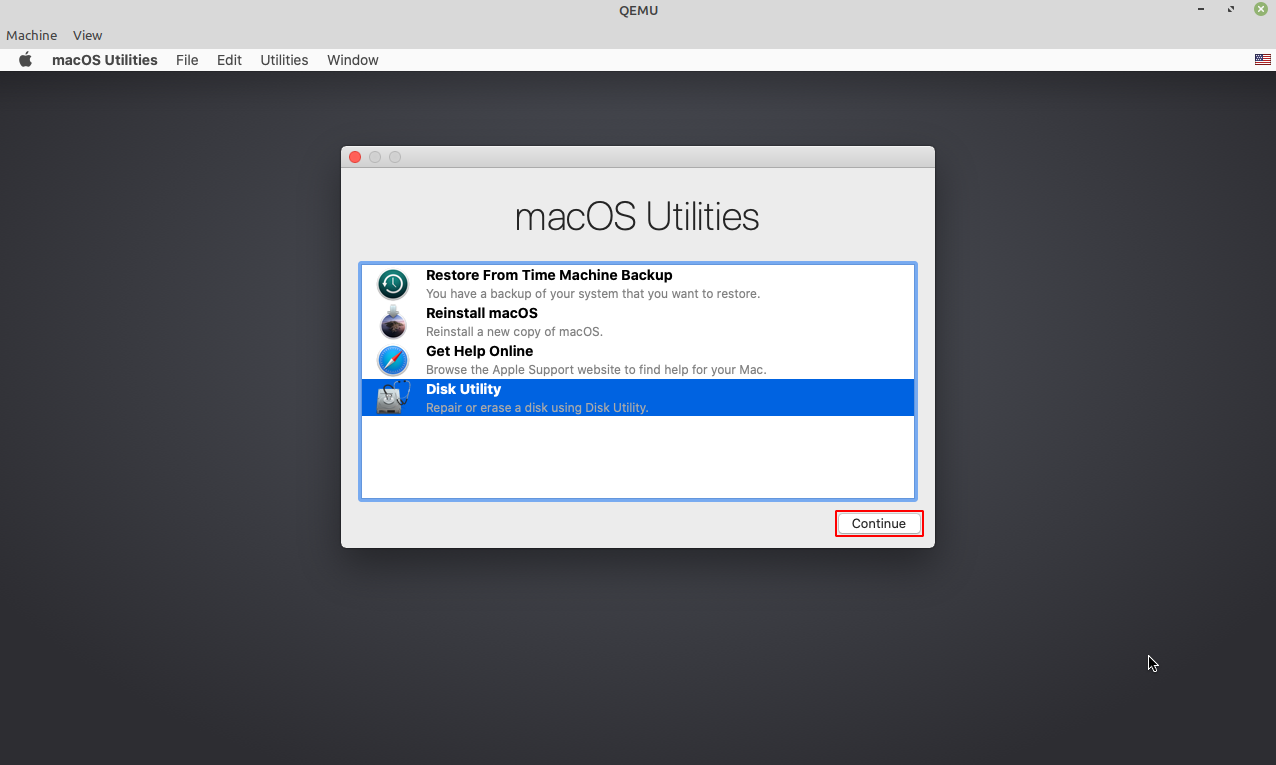This screenshot has width=1276, height=765.
Task: Click the Disk Utility stethoscope drive icon
Action: click(x=392, y=397)
